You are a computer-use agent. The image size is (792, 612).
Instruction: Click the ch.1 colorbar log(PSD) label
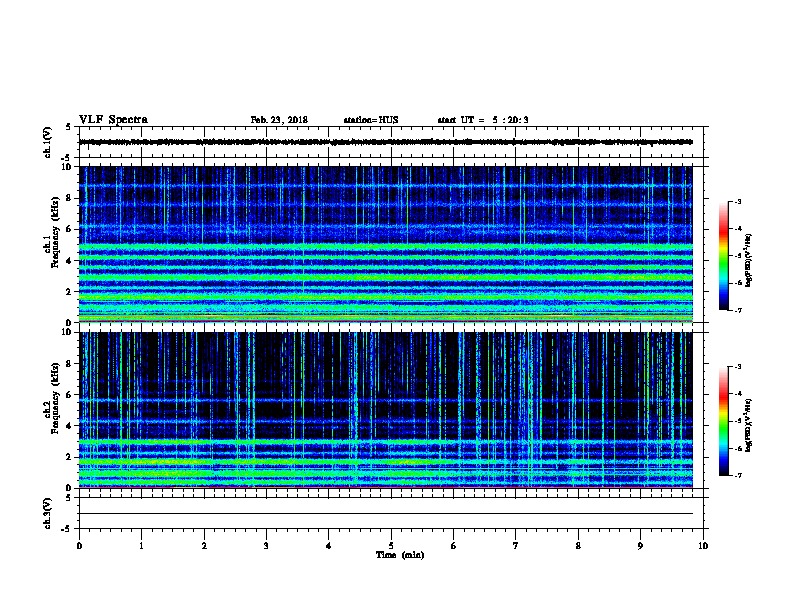pos(748,260)
